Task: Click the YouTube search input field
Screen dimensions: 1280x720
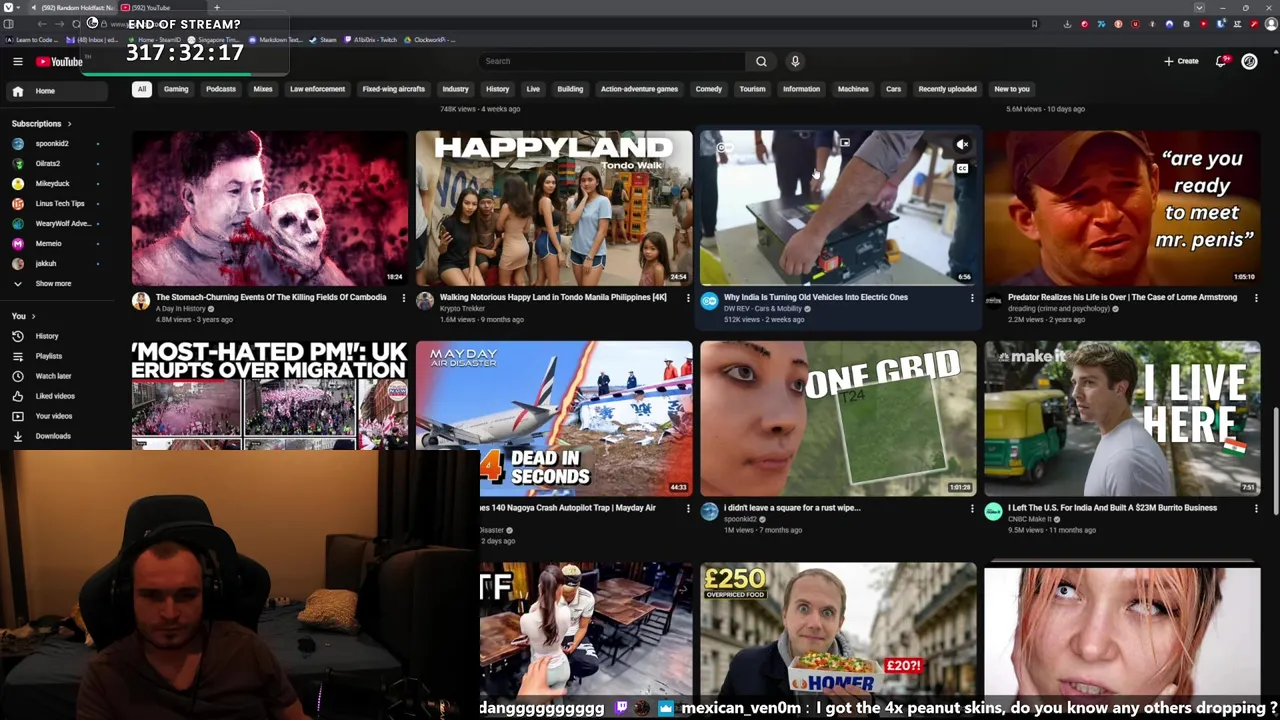Action: (x=612, y=61)
